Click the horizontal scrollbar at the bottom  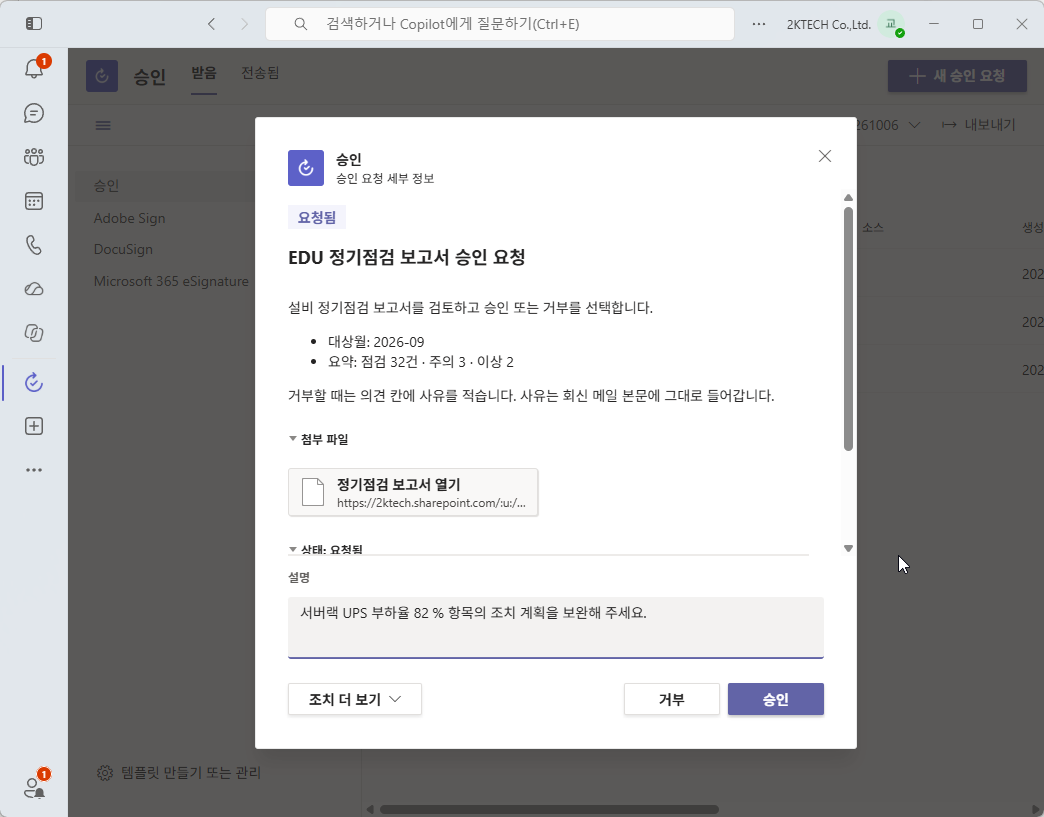coord(549,810)
